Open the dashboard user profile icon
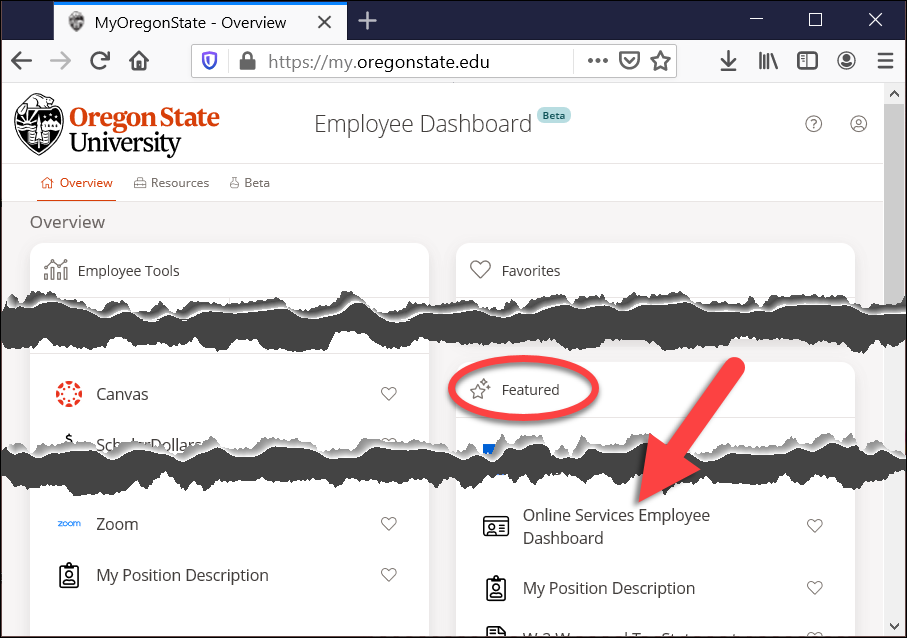This screenshot has width=907, height=638. coord(858,124)
